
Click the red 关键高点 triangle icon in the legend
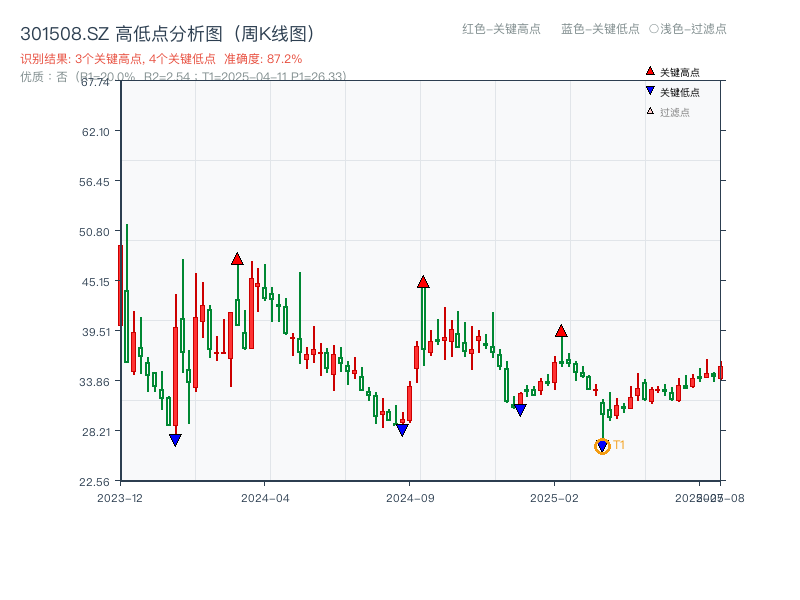click(648, 71)
